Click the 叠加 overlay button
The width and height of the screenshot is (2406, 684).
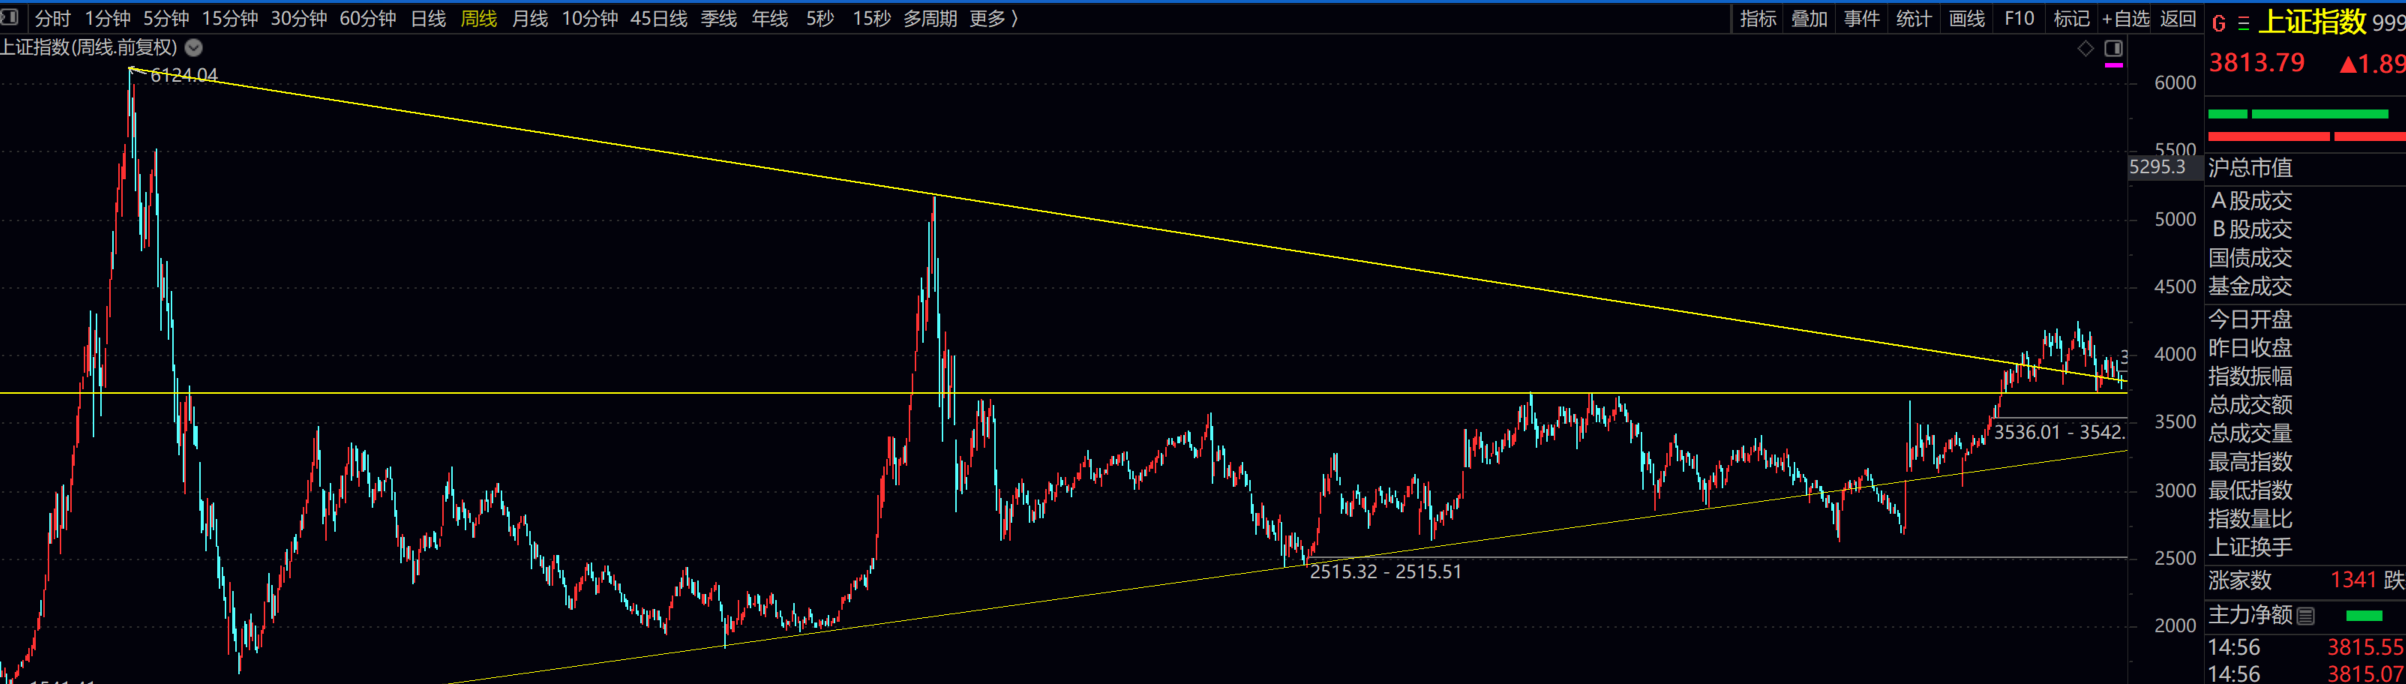pyautogui.click(x=1810, y=18)
